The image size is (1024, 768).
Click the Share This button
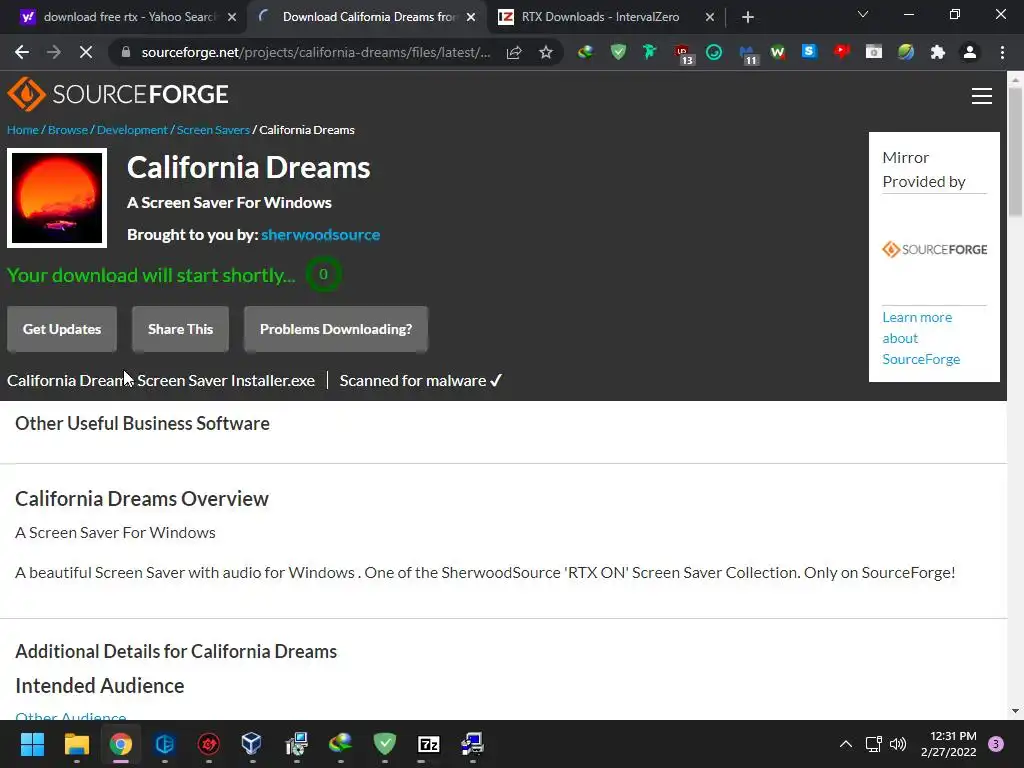pyautogui.click(x=180, y=329)
